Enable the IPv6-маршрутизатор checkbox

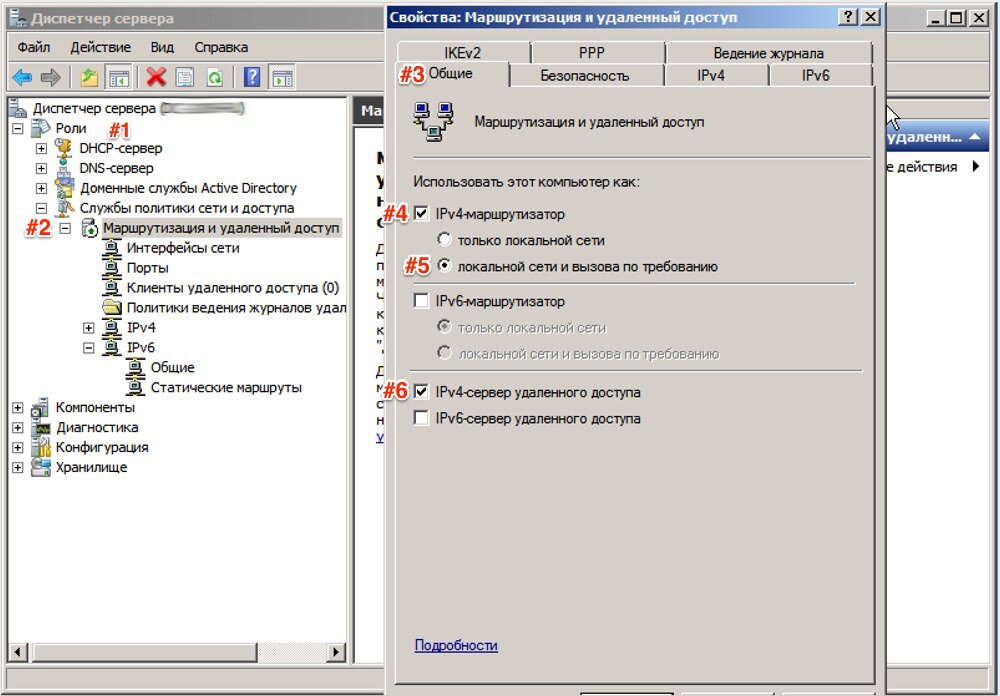pyautogui.click(x=422, y=300)
